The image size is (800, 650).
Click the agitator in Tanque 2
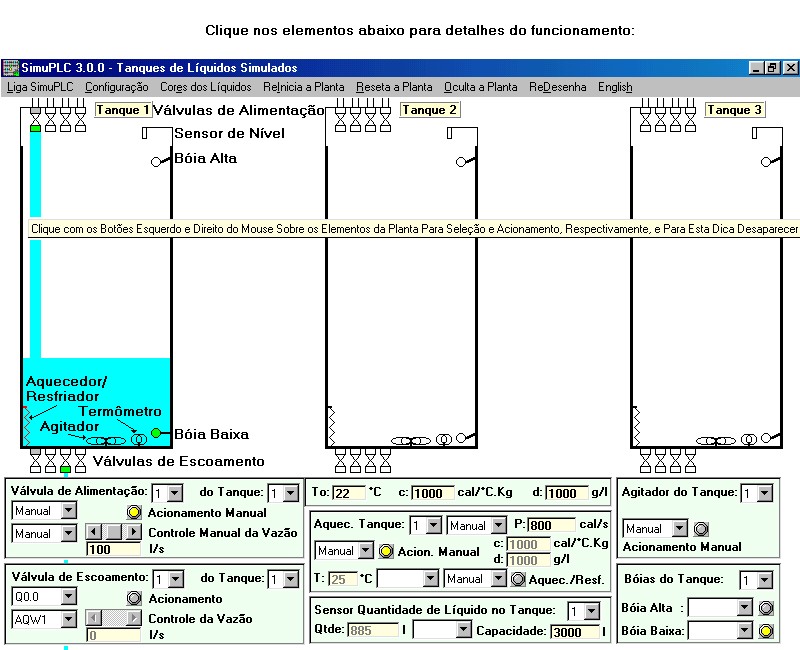pyautogui.click(x=411, y=440)
